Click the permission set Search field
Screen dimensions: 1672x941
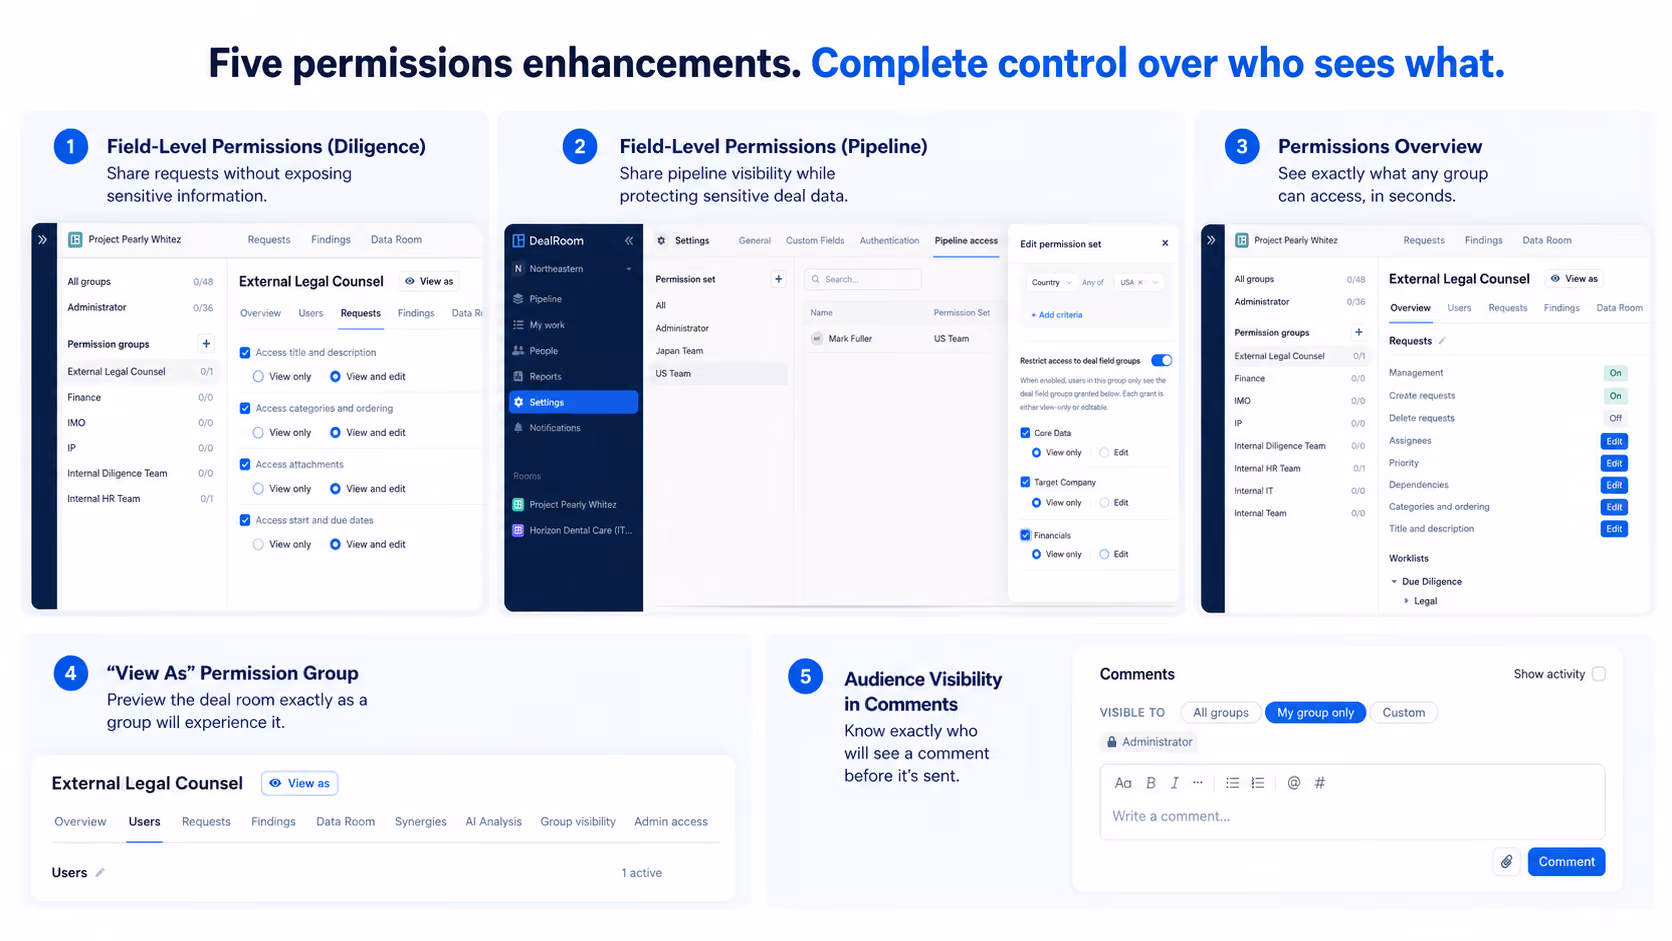[x=863, y=280]
